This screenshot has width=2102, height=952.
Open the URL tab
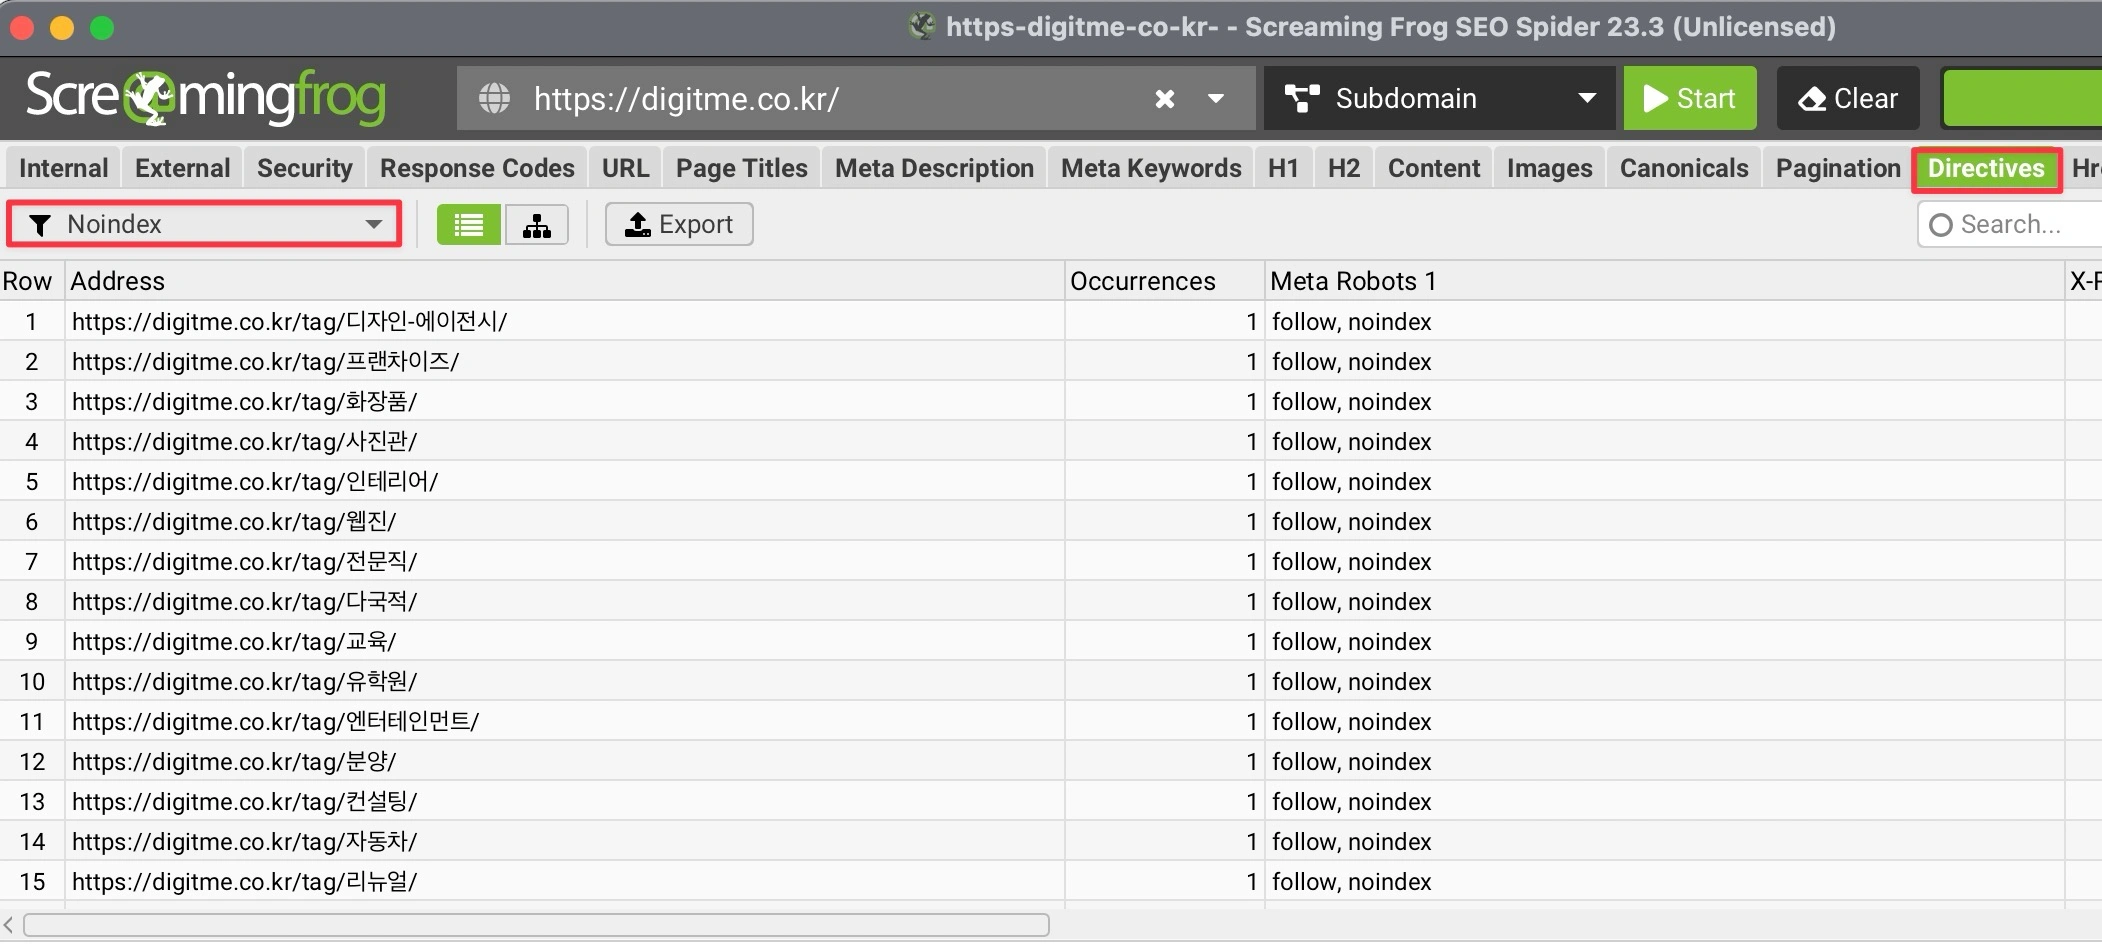[626, 168]
